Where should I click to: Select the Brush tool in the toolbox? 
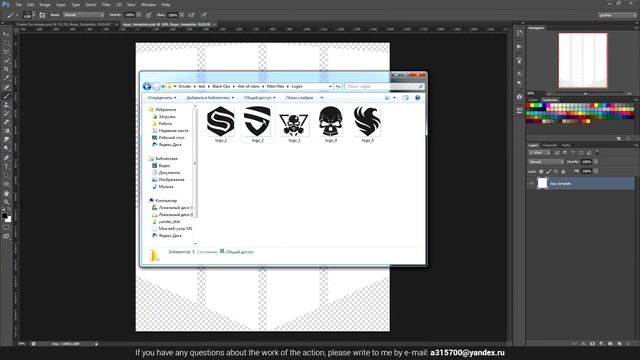[x=6, y=96]
